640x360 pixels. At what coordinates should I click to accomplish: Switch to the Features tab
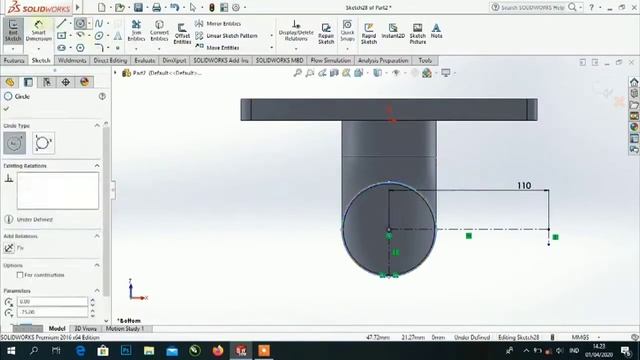[14, 60]
